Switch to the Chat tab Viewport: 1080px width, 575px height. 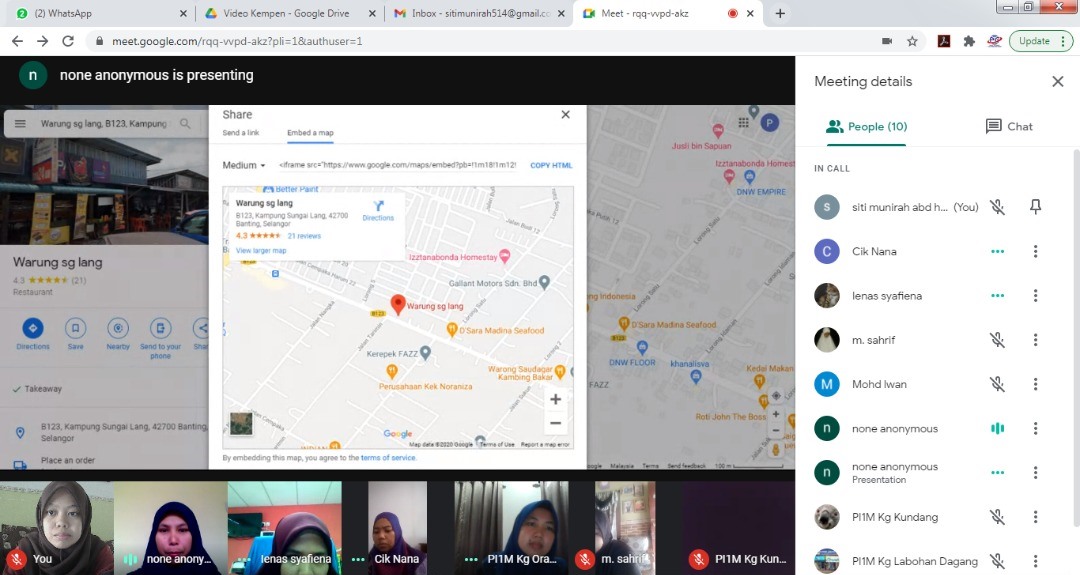(x=1008, y=127)
